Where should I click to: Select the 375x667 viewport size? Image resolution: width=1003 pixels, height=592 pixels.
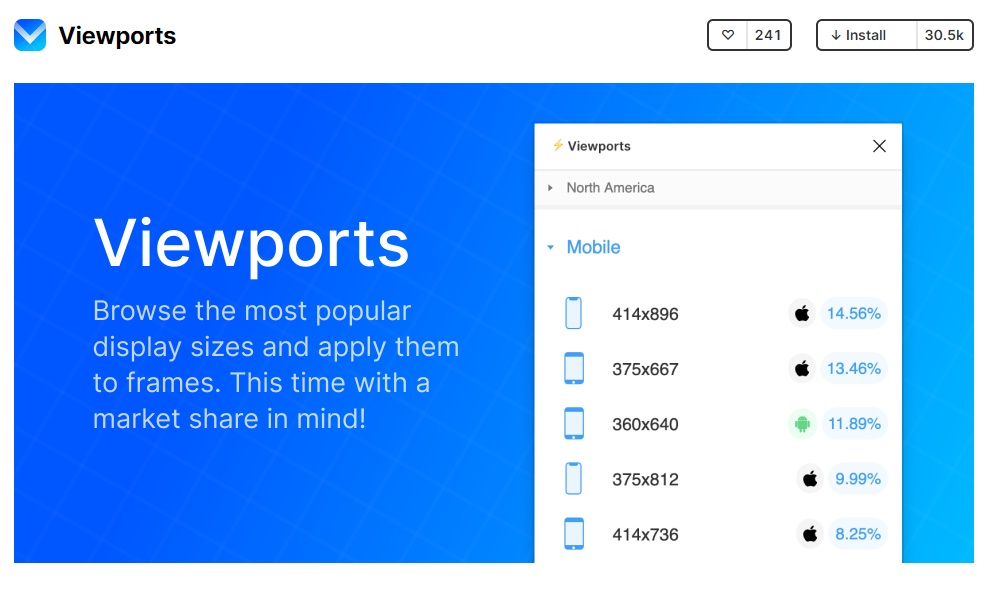645,369
